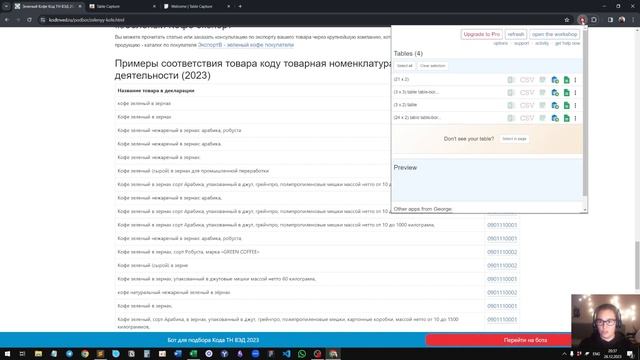Open the ЭкспортВ зеленый кофе покупатели link

click(246, 45)
